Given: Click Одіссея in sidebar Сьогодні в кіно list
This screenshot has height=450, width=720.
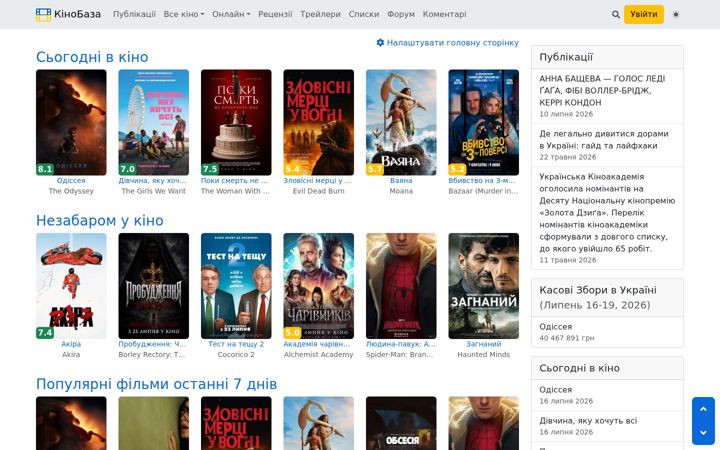Looking at the screenshot, I should click(556, 389).
